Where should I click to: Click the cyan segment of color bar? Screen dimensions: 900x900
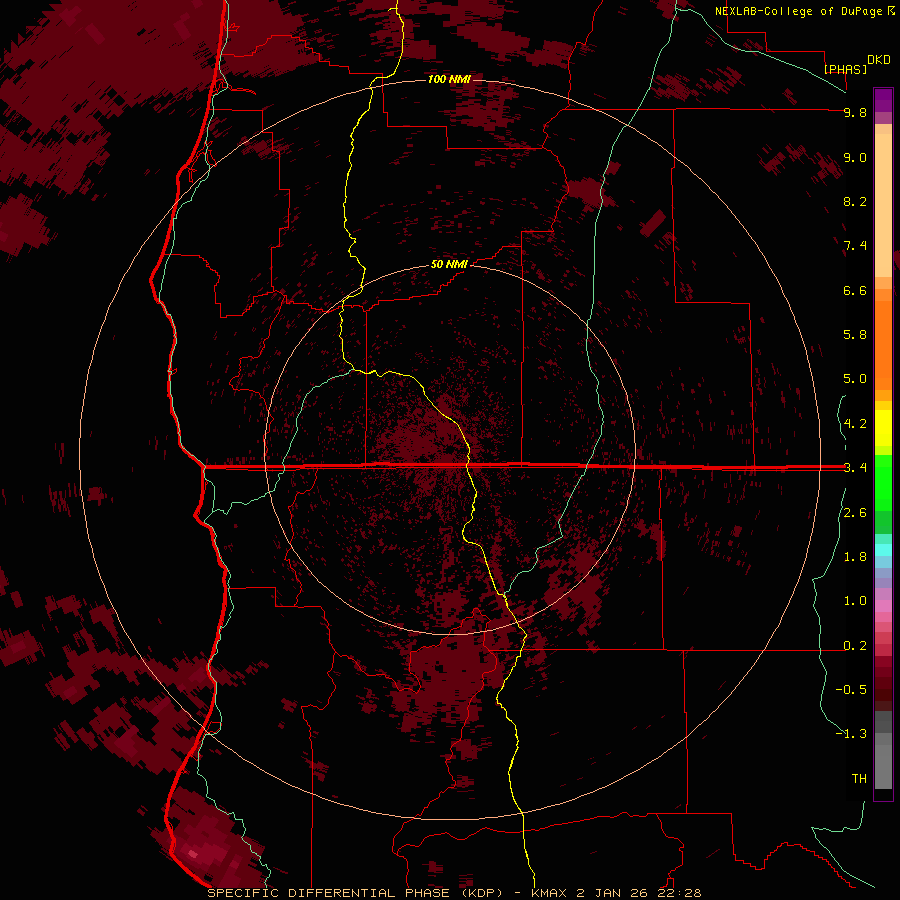[x=883, y=549]
